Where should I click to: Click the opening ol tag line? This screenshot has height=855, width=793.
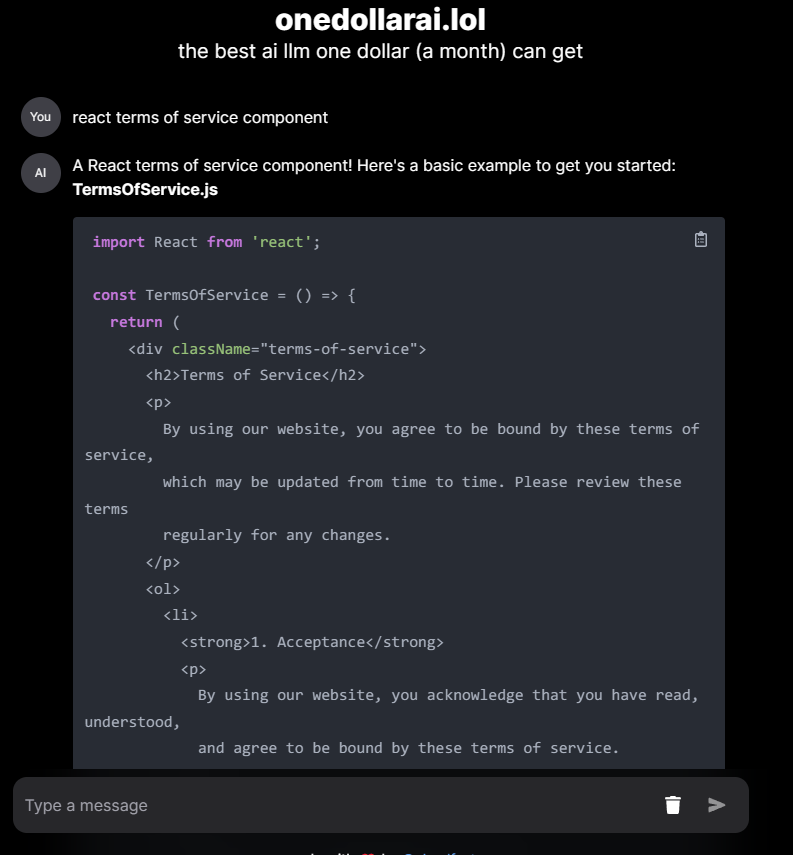(x=163, y=589)
